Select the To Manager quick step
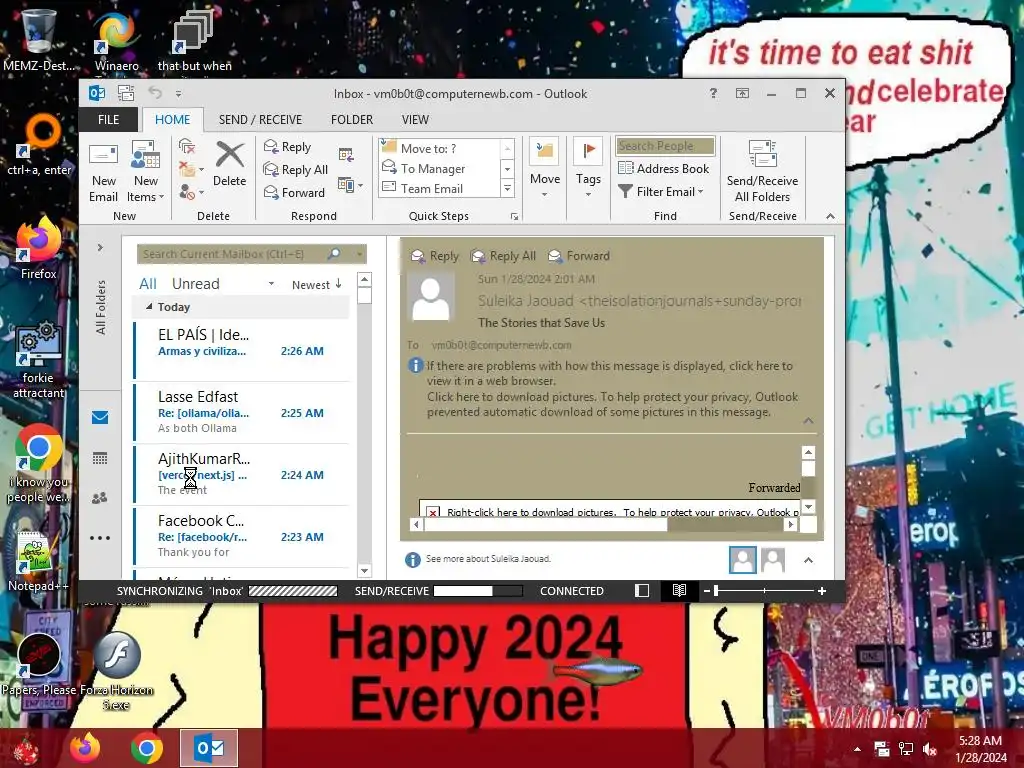 point(439,168)
